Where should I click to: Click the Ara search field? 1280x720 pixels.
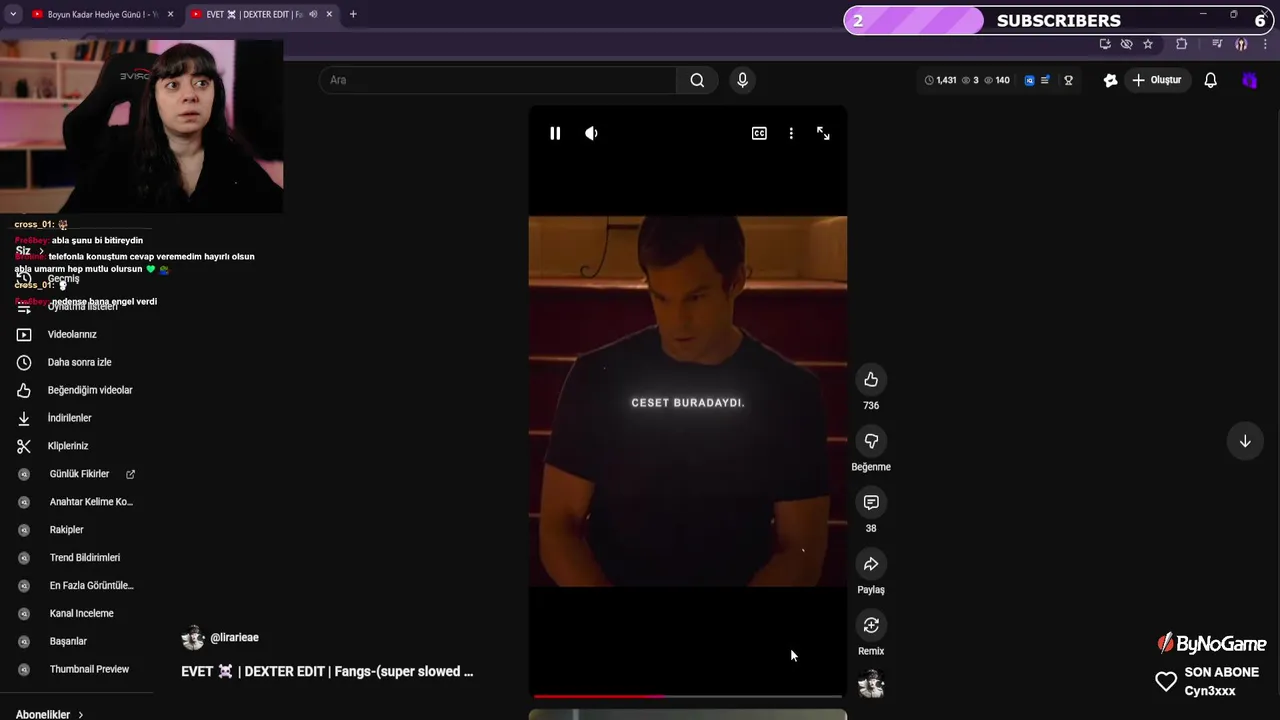pos(498,80)
